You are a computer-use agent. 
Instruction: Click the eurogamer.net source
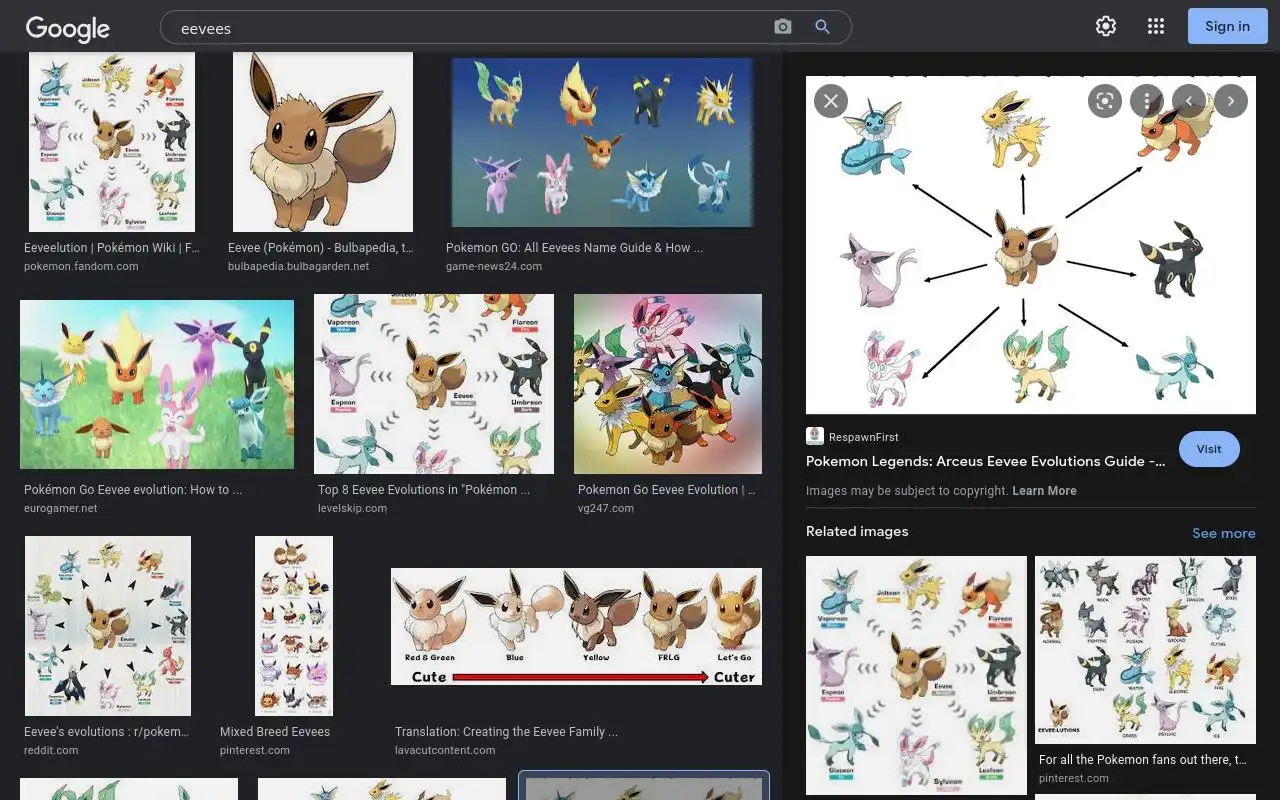coord(61,508)
